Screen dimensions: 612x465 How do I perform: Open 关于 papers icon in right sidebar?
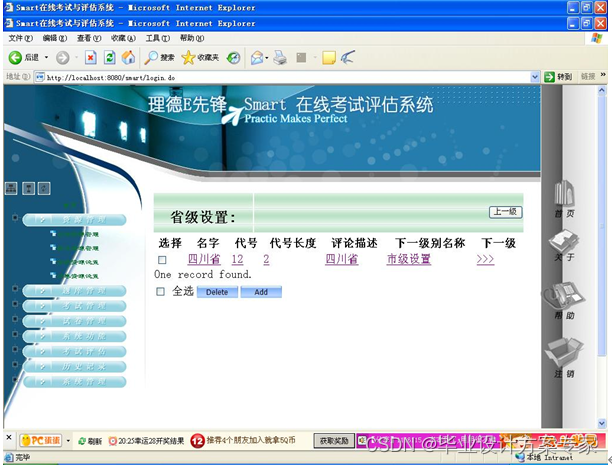click(x=564, y=241)
